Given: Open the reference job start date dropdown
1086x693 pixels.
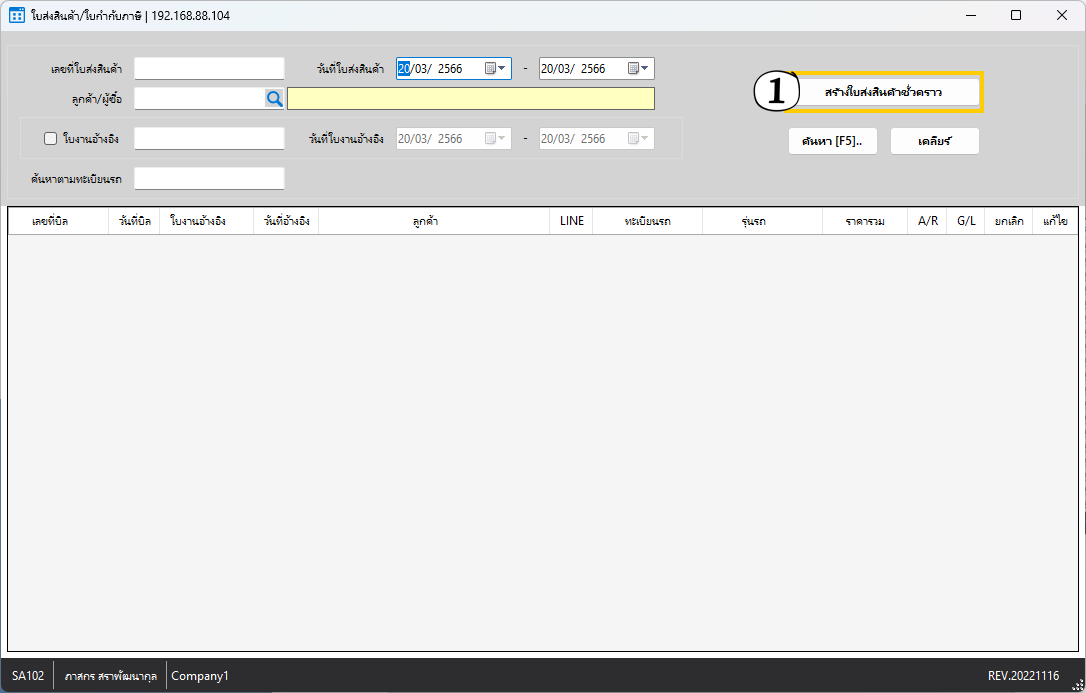Looking at the screenshot, I should pyautogui.click(x=497, y=139).
